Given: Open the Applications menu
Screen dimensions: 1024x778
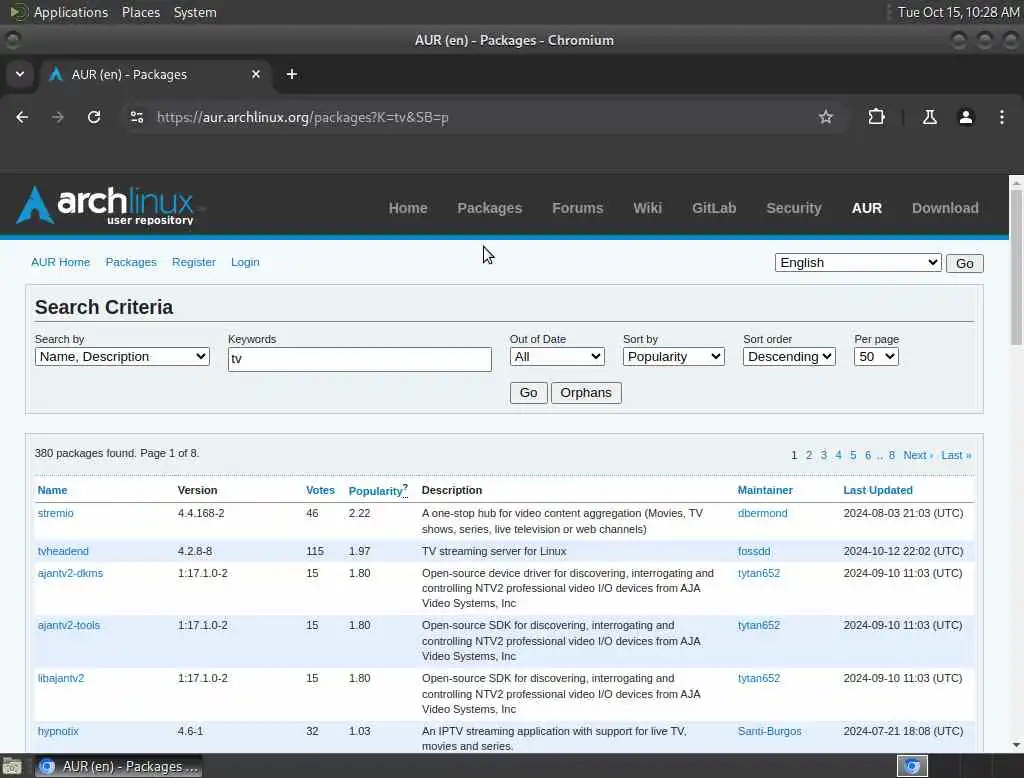Looking at the screenshot, I should [71, 12].
